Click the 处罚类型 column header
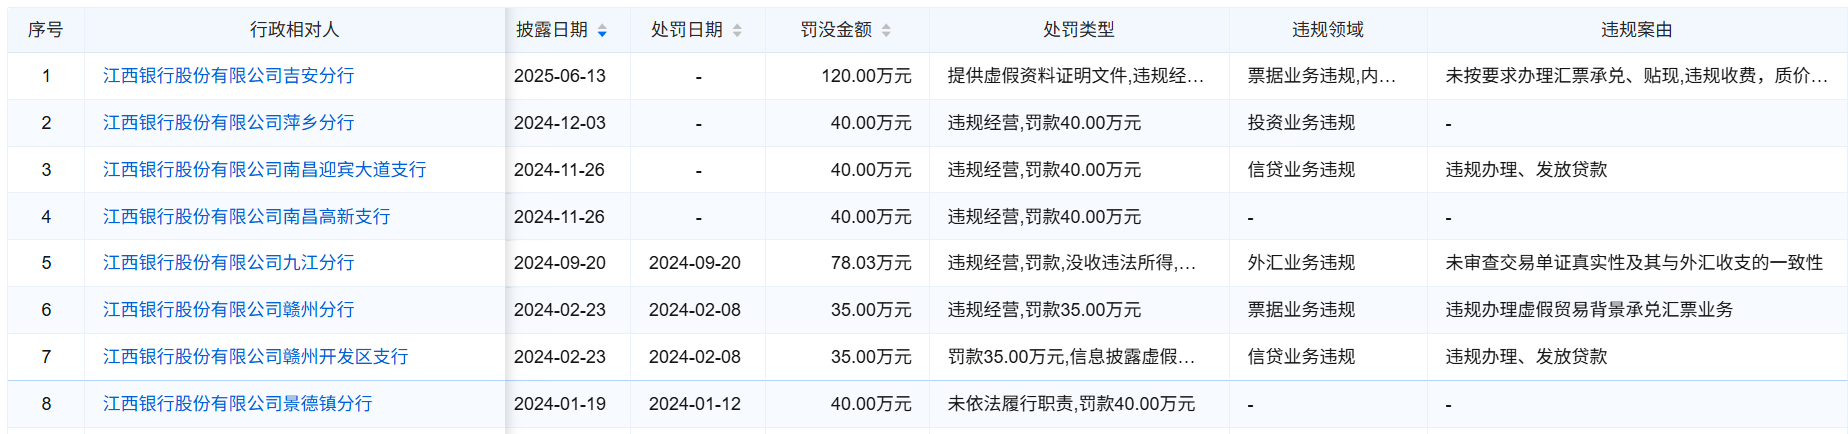The width and height of the screenshot is (1848, 434). (1079, 30)
